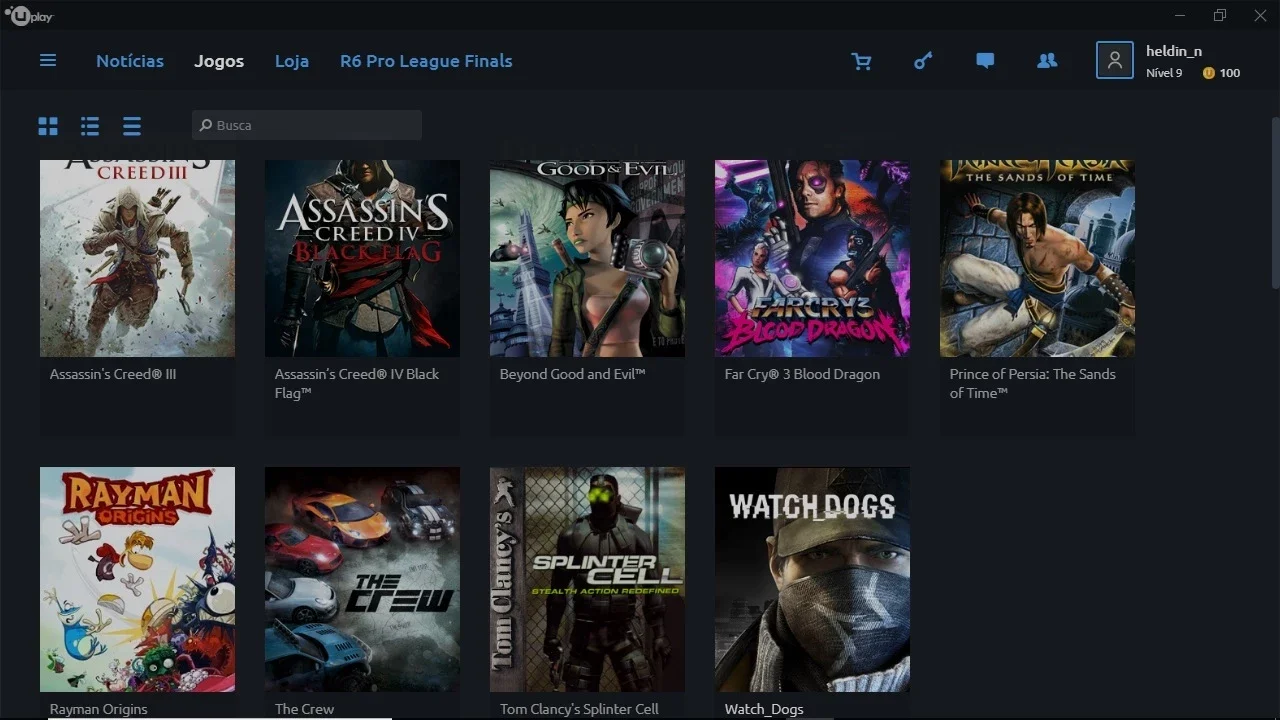Screen dimensions: 1280x720
Task: Open Assassin's Creed III cover
Action: (137, 258)
